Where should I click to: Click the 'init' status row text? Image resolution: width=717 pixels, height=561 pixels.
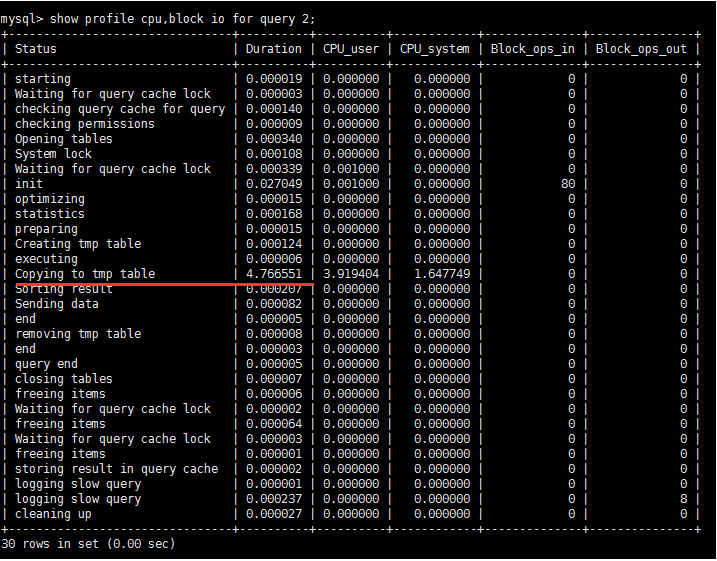coord(29,184)
